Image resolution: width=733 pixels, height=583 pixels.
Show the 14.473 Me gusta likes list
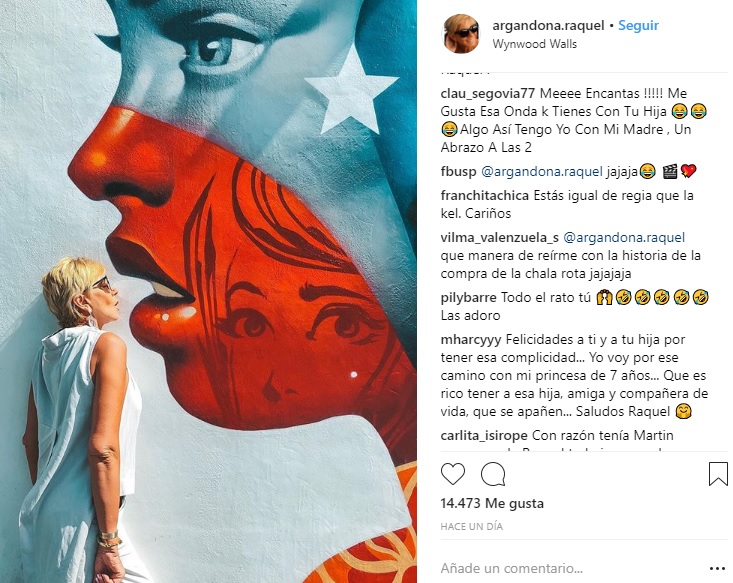click(492, 504)
